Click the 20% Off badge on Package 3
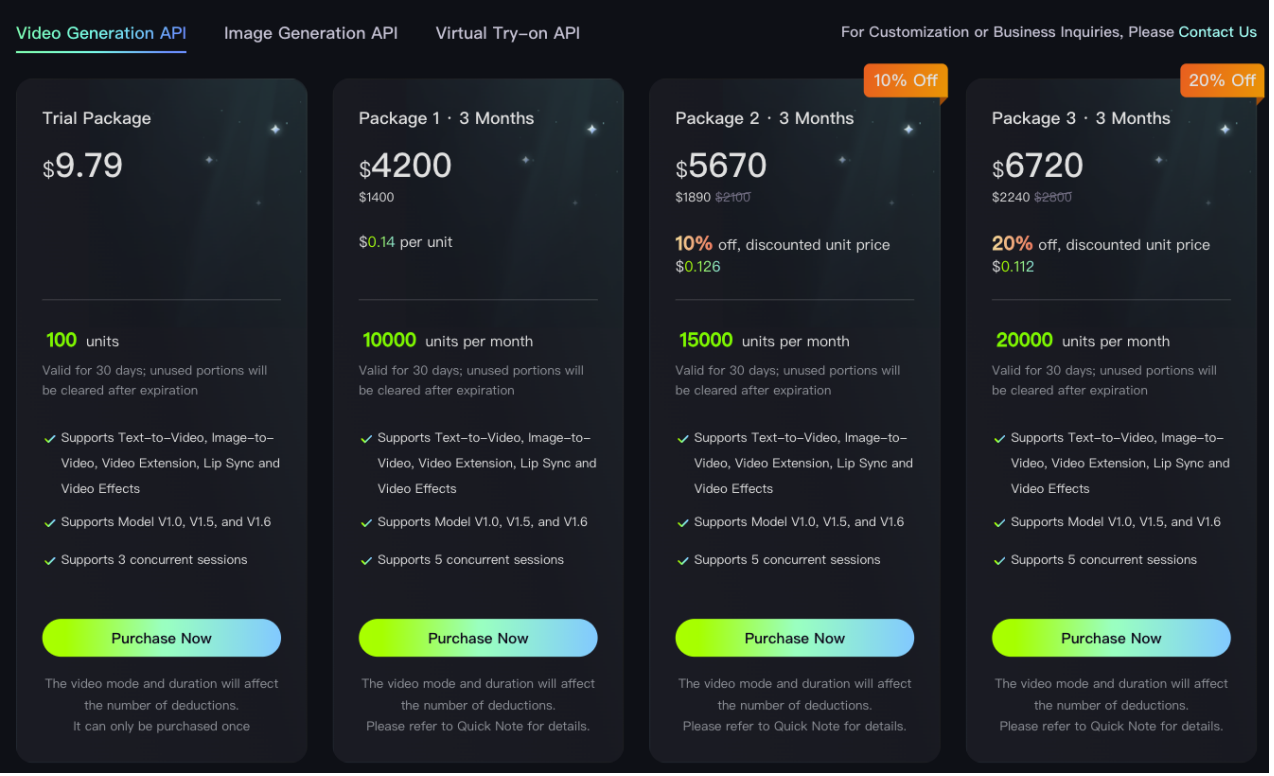 point(1221,81)
